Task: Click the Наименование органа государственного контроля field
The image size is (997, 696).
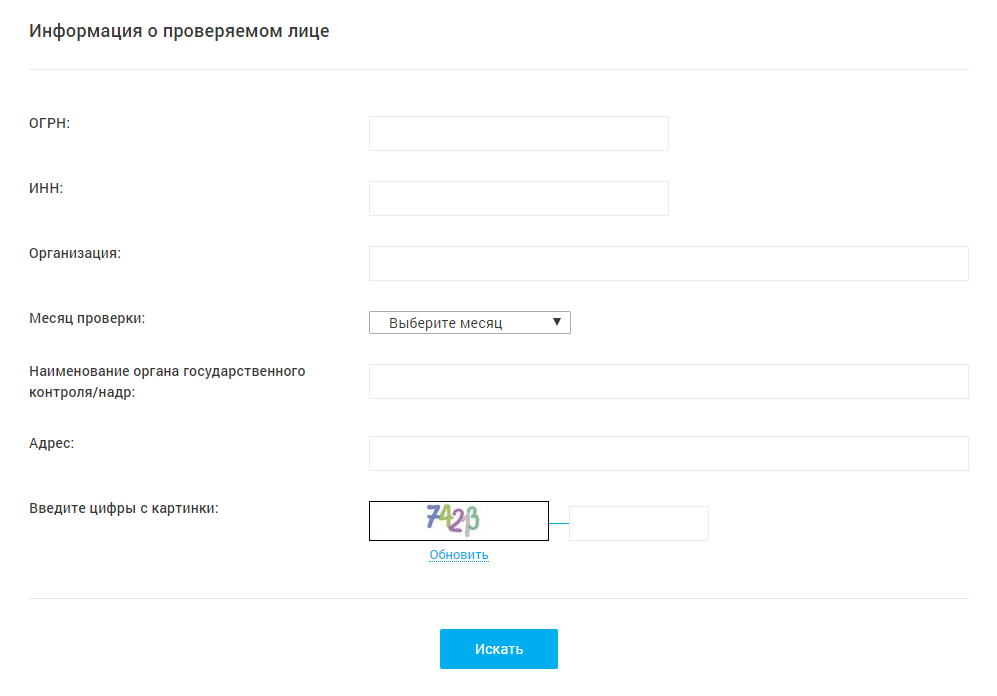Action: point(668,381)
